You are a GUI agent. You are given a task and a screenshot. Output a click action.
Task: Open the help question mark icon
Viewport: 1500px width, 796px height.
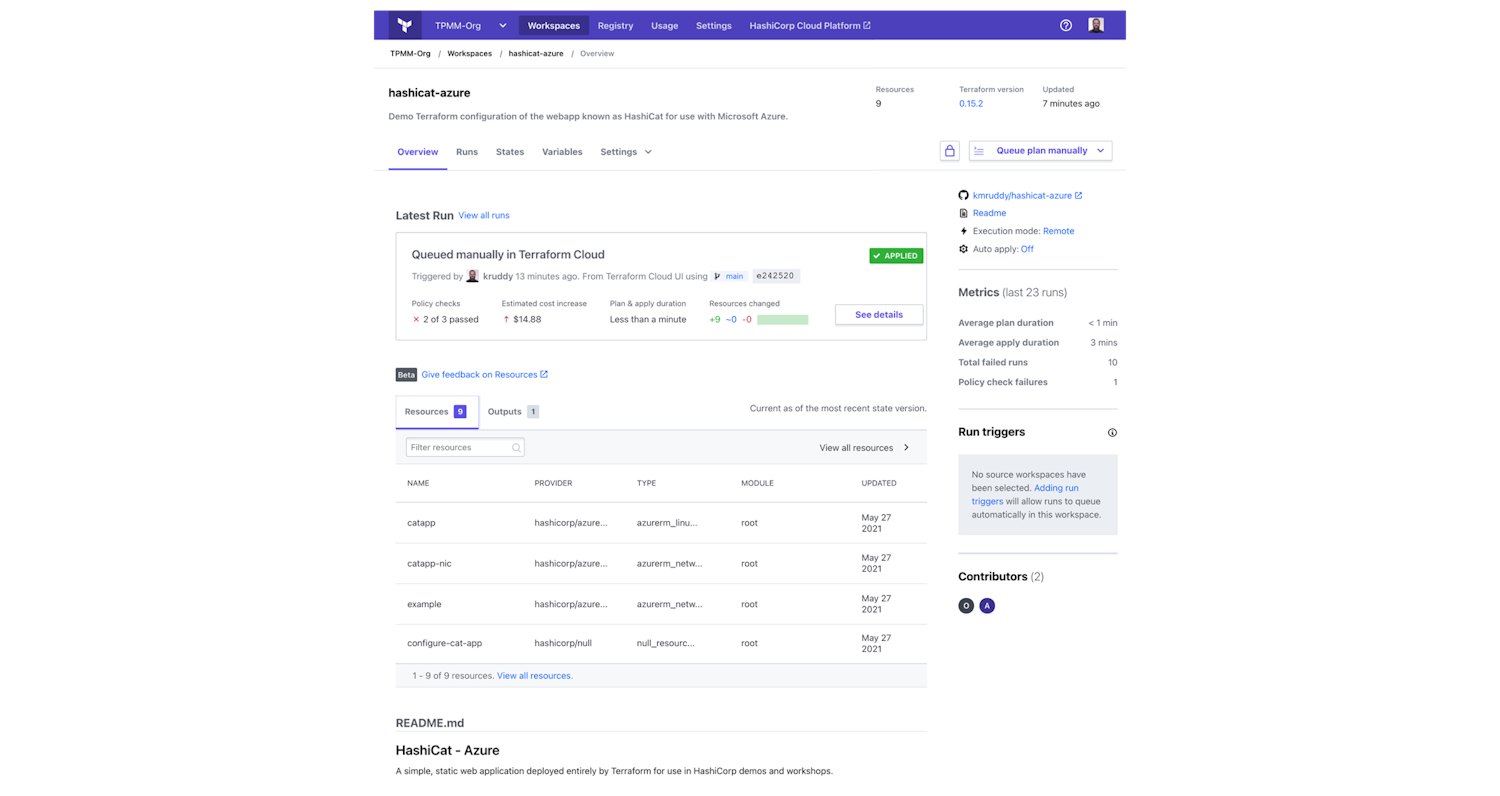pos(1065,25)
